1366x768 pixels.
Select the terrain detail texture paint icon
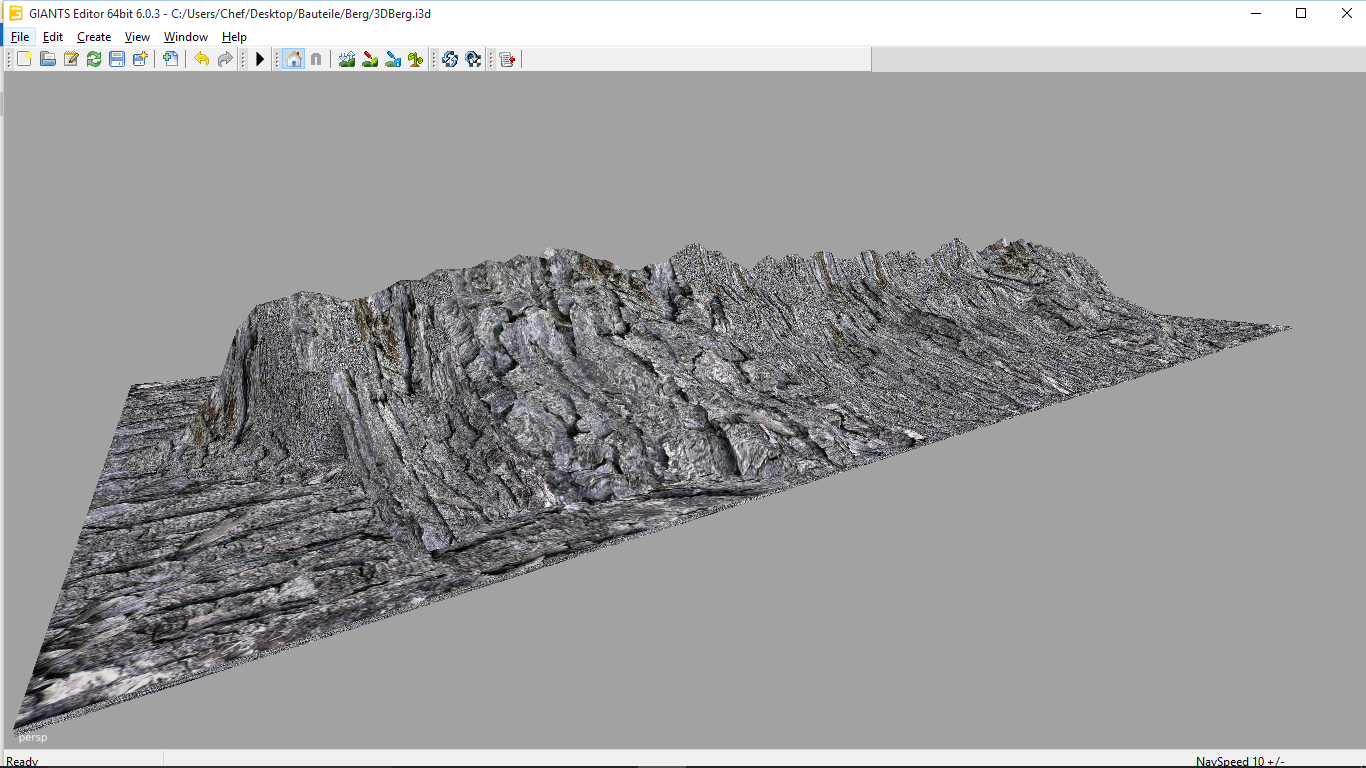pyautogui.click(x=370, y=59)
